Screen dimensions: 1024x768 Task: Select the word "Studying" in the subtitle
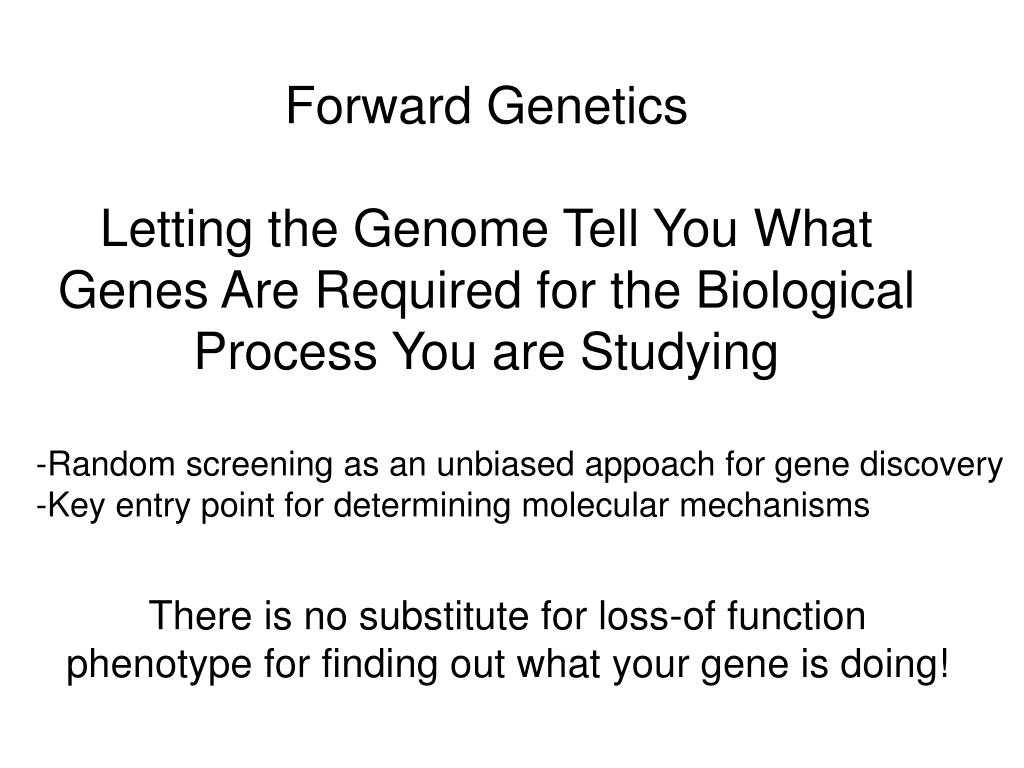(x=679, y=353)
